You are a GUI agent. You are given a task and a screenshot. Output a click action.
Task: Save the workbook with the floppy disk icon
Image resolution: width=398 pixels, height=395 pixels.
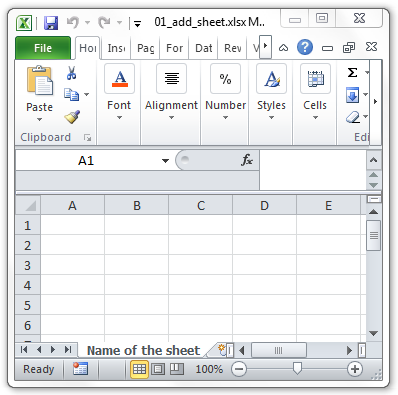tap(51, 23)
